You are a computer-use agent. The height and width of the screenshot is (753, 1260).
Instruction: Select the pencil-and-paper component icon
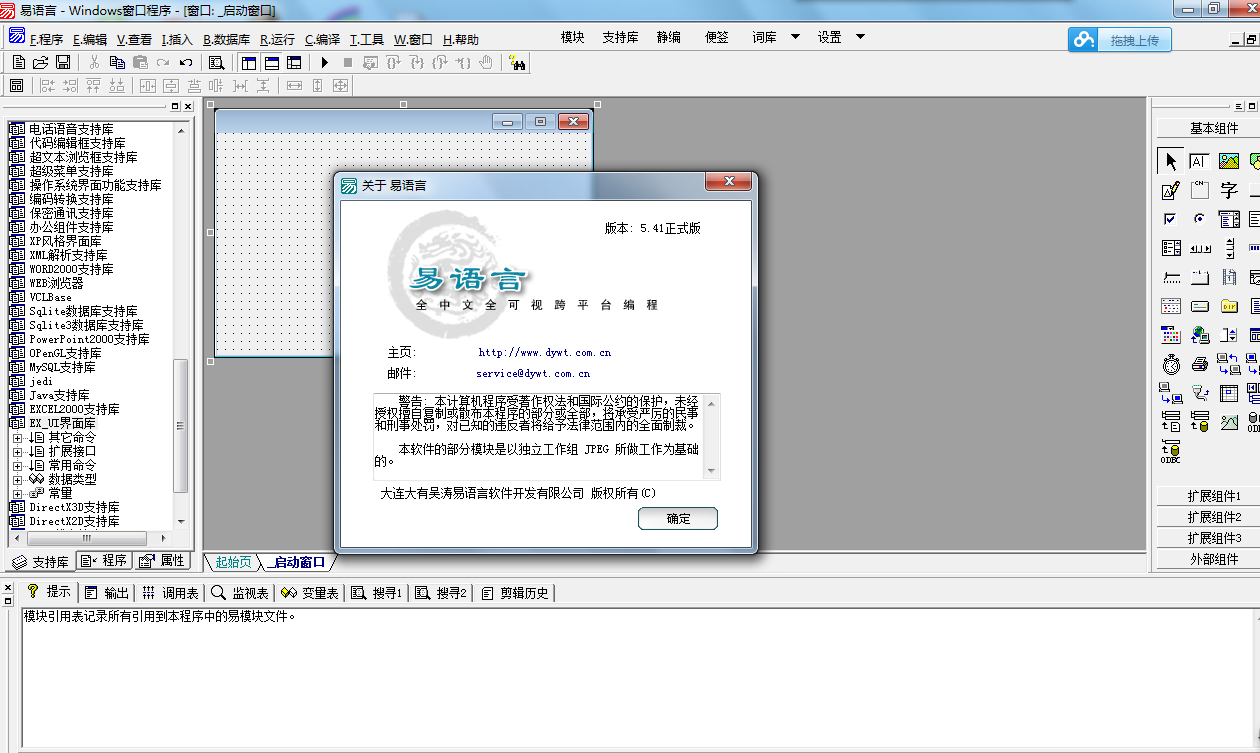[1170, 190]
